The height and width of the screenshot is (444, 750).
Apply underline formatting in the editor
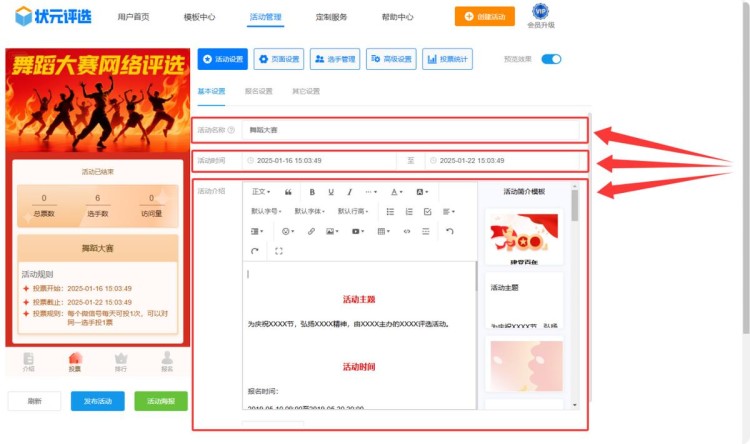coord(331,191)
